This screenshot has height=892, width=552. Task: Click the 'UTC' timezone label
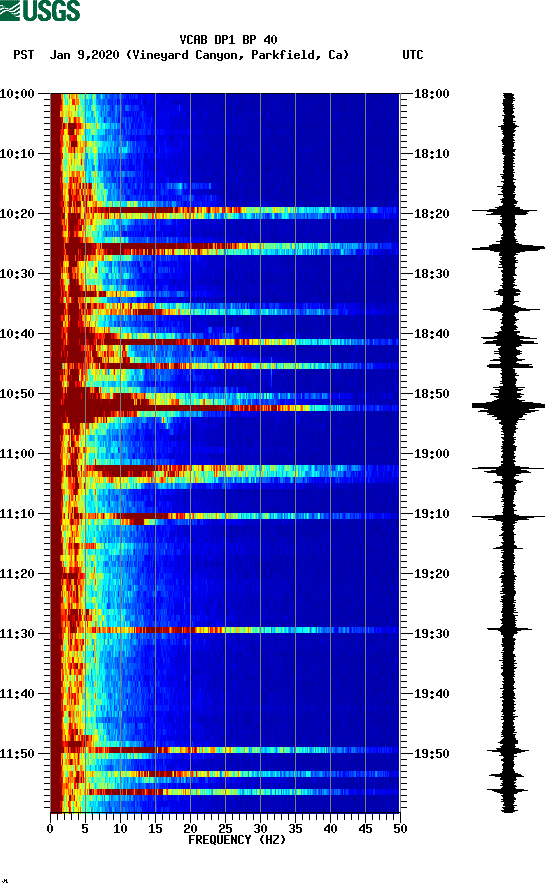413,55
